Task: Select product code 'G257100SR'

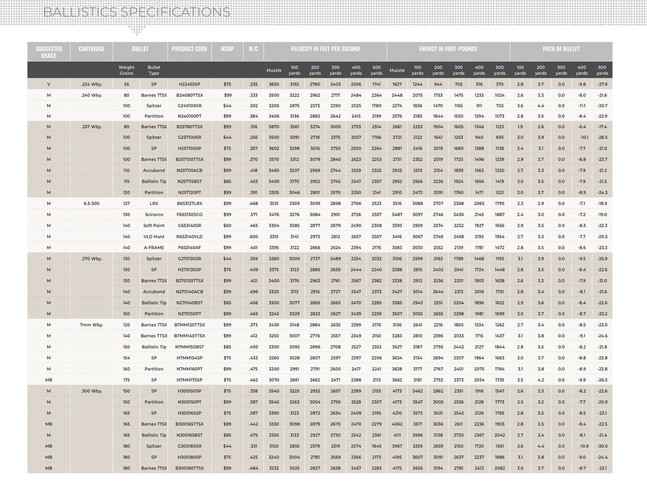Action: click(189, 137)
